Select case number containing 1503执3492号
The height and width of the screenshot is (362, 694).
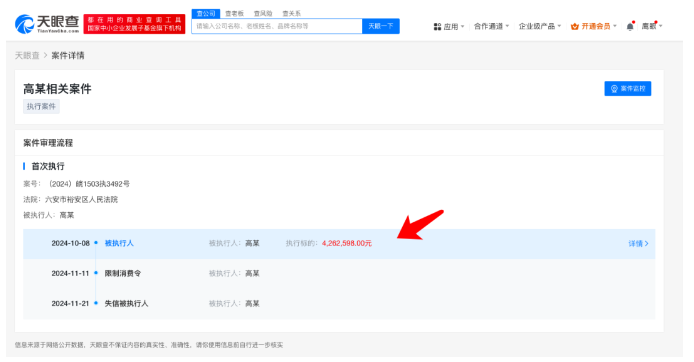pos(89,184)
